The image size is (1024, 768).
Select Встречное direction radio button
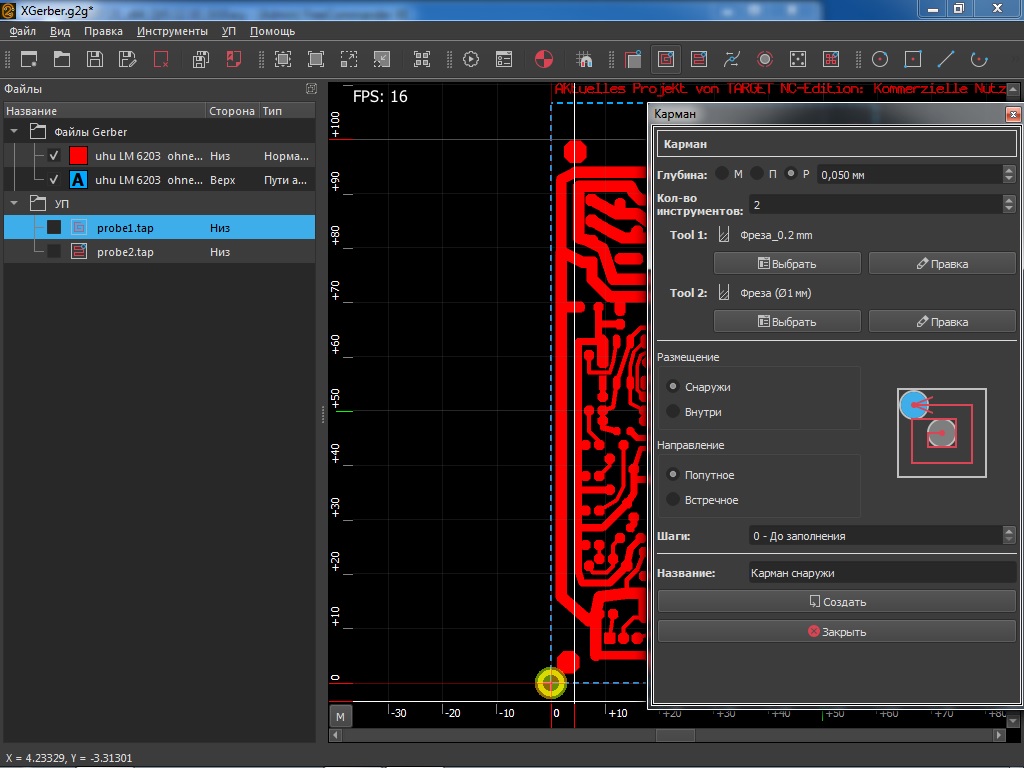click(x=673, y=500)
